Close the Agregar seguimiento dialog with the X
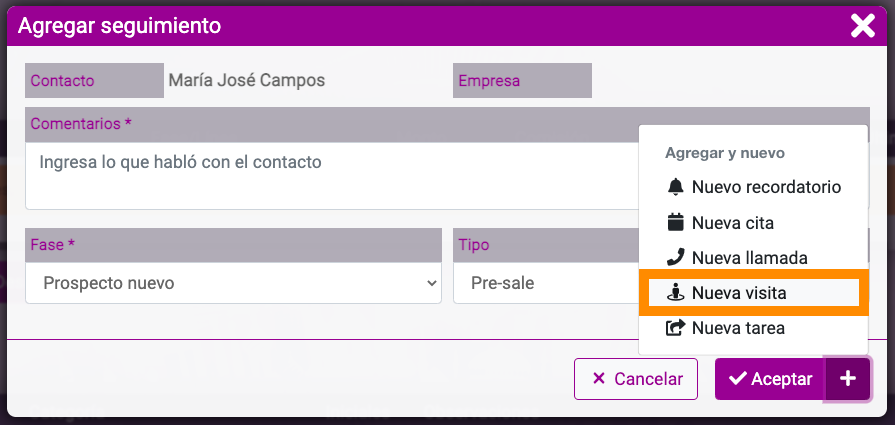The width and height of the screenshot is (895, 425). [862, 26]
